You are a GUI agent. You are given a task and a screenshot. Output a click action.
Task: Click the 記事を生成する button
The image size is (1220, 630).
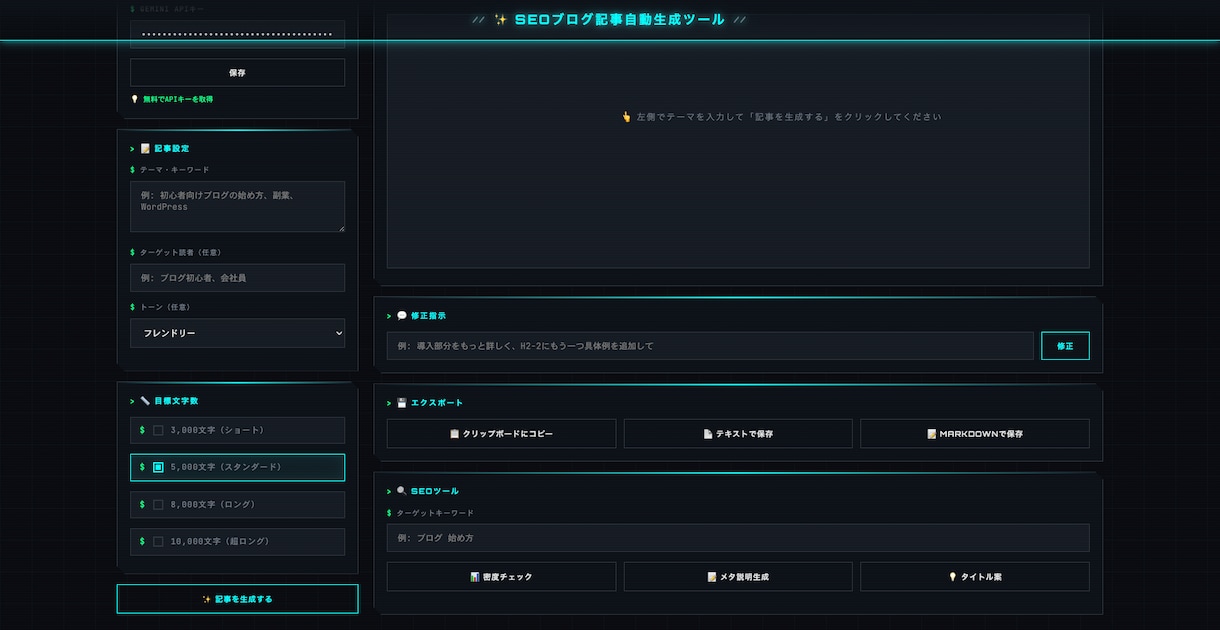[x=237, y=599]
